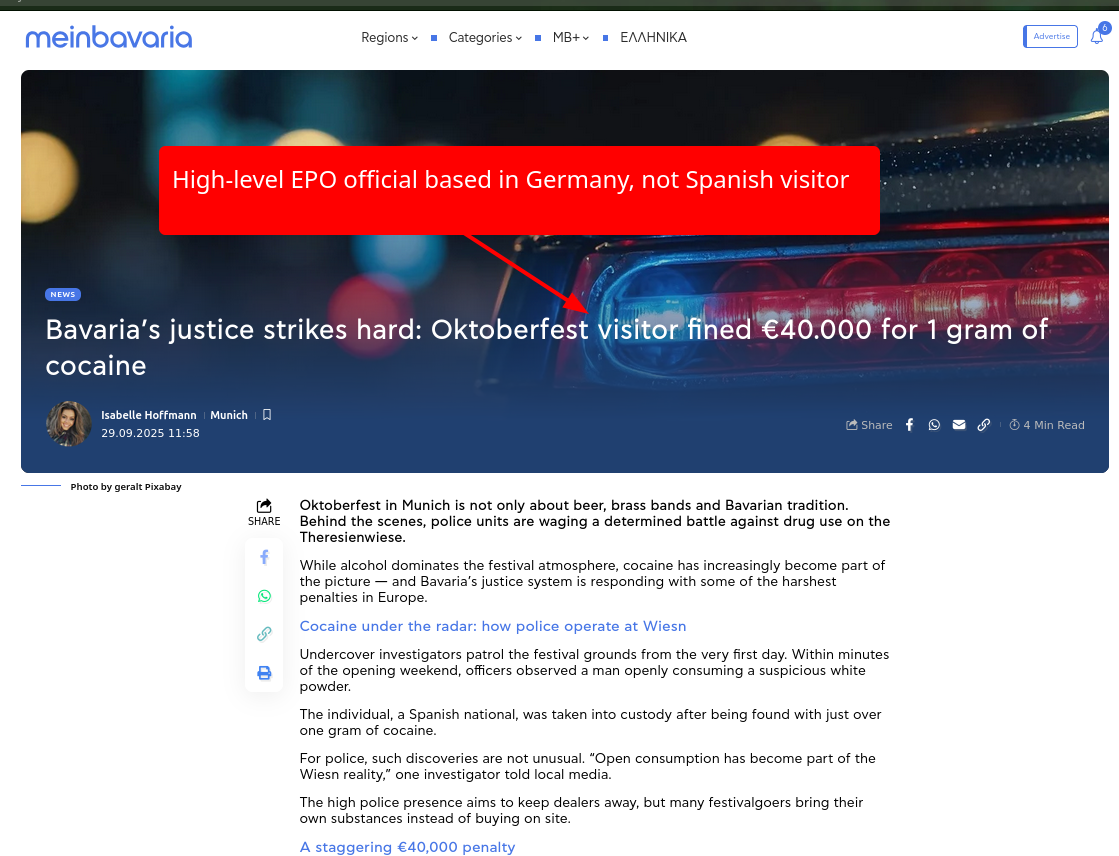The image size is (1119, 856).
Task: Click Isabelle Hoffmann's avatar photo
Action: tap(69, 424)
